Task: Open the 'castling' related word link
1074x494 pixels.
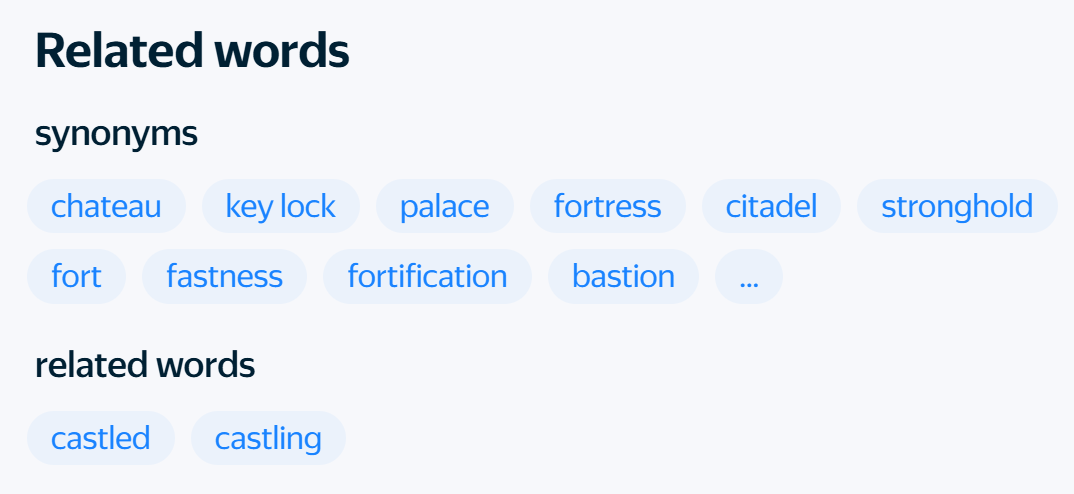Action: (268, 438)
